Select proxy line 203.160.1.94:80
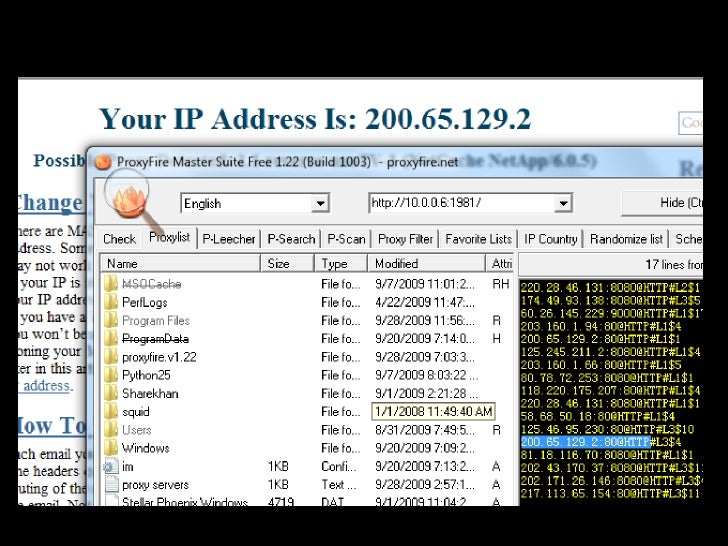 (x=601, y=326)
